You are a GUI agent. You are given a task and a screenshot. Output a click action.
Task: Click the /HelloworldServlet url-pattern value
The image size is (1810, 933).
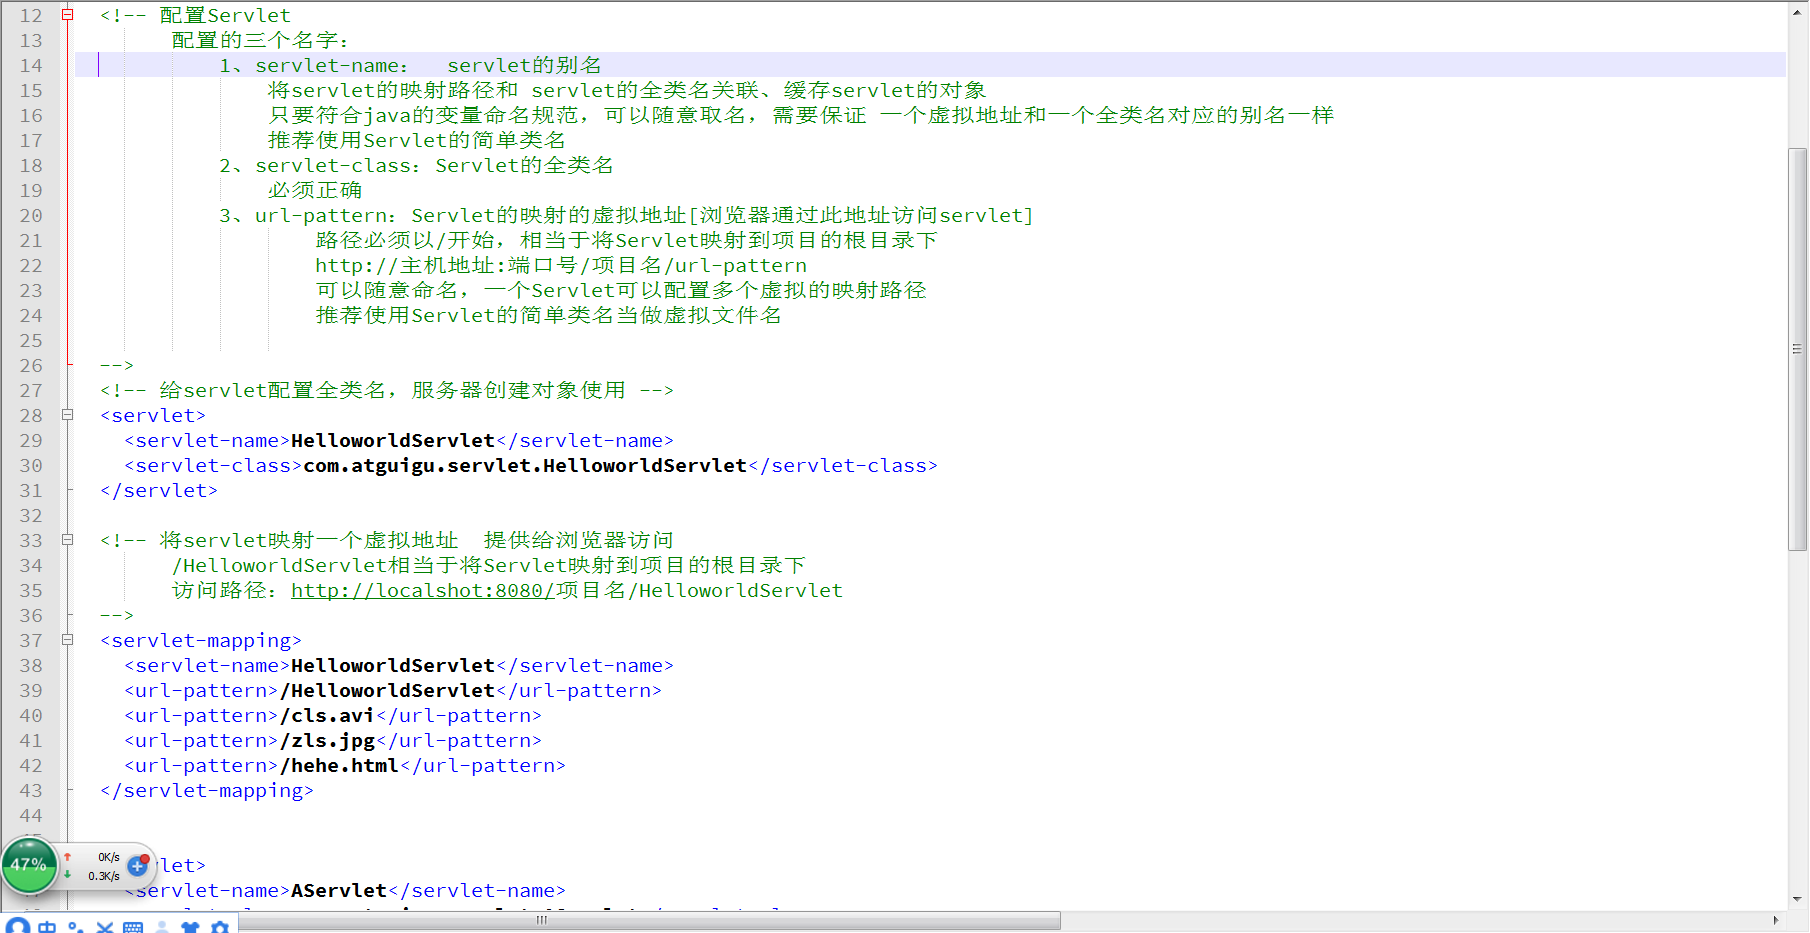click(x=387, y=691)
